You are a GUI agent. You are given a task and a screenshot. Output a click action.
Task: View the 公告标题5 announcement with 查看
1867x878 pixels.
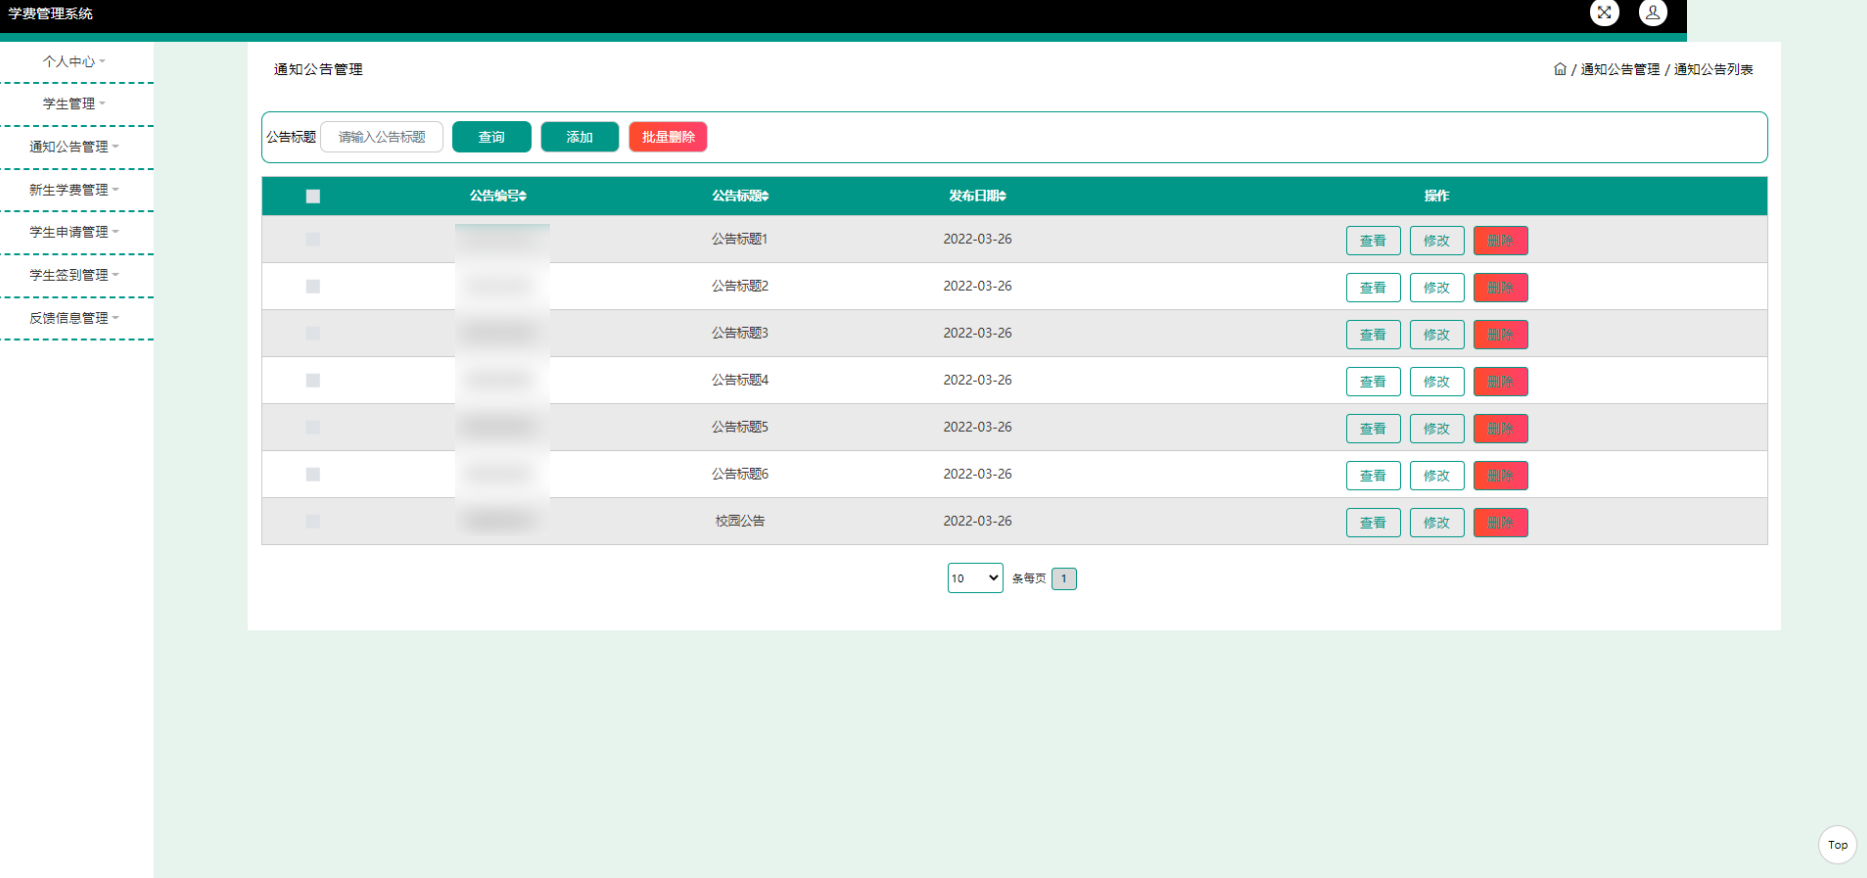[1373, 429]
